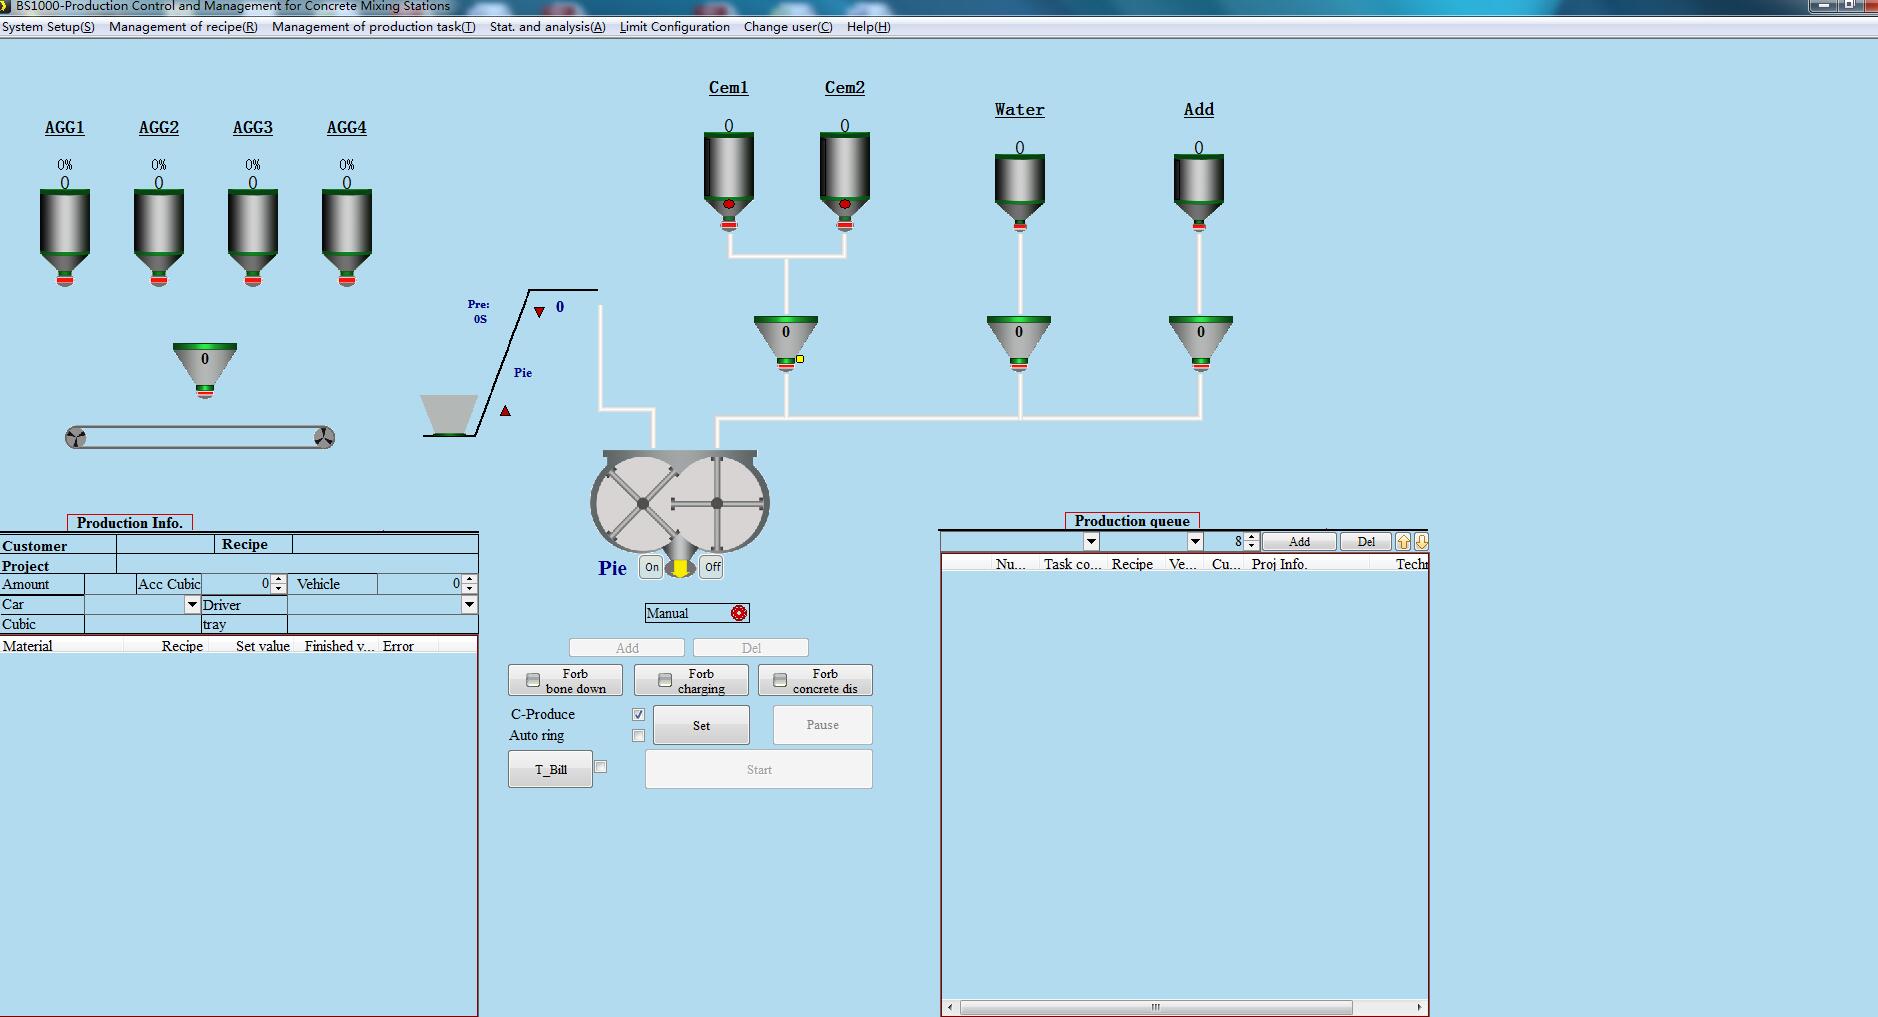Click the yellow mixer discharge gate
Screen dimensions: 1878x1017
click(x=680, y=569)
